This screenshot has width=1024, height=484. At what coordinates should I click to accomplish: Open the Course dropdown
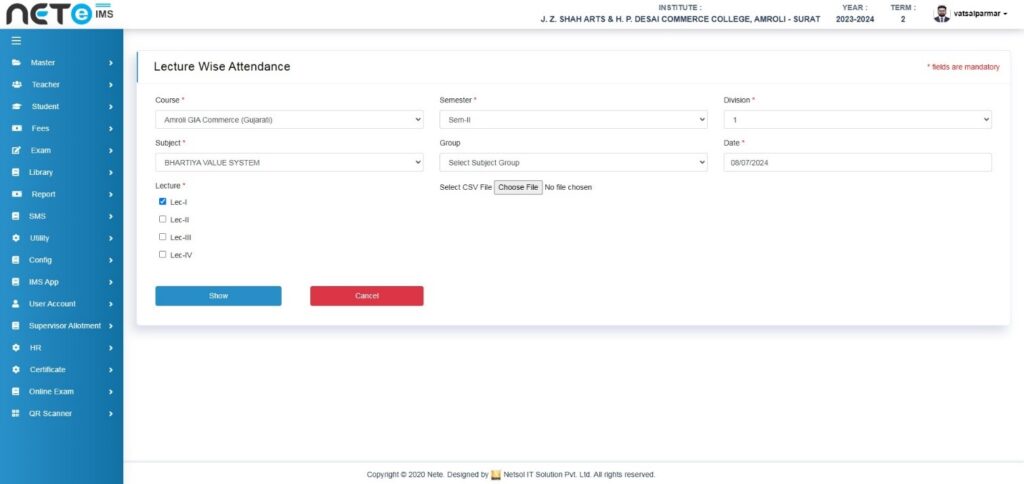289,120
